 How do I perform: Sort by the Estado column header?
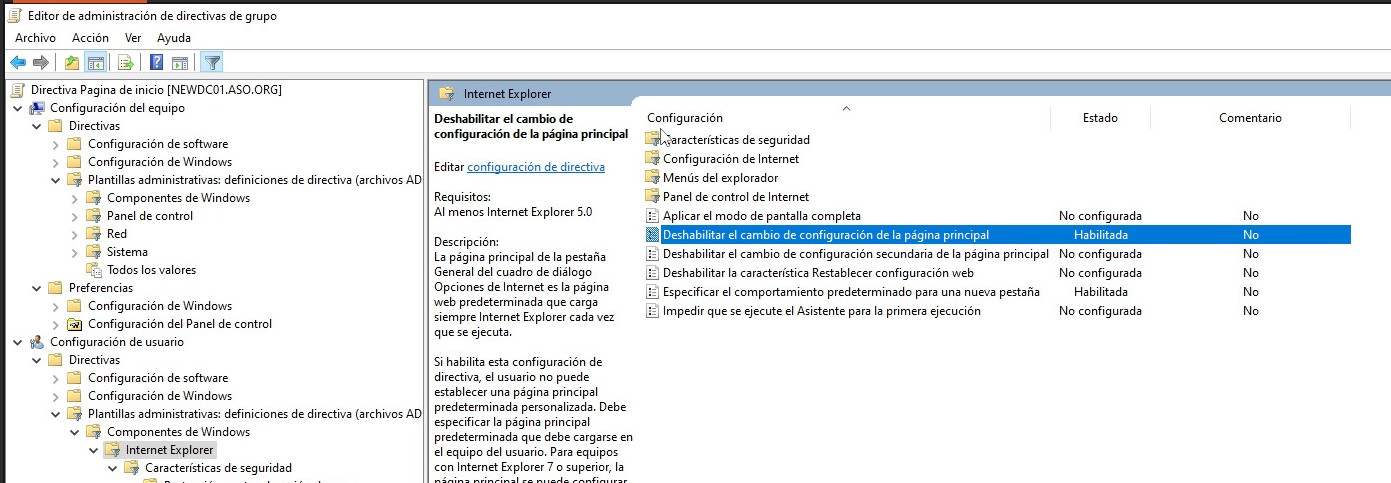[1099, 118]
